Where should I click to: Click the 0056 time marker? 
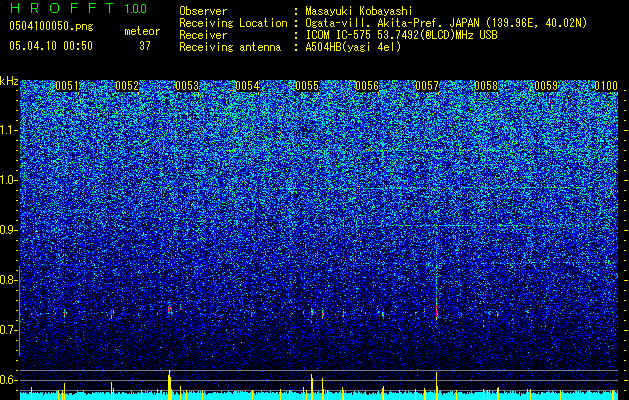click(x=367, y=86)
